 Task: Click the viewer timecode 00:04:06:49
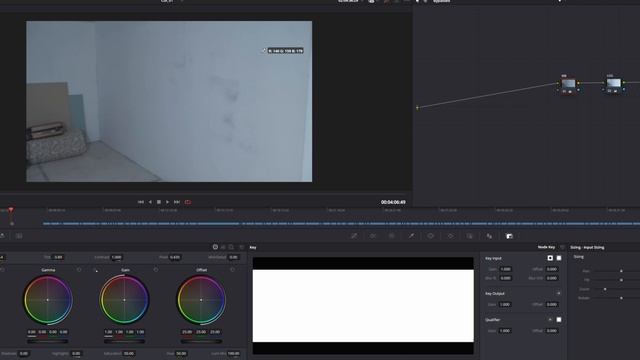pos(393,202)
